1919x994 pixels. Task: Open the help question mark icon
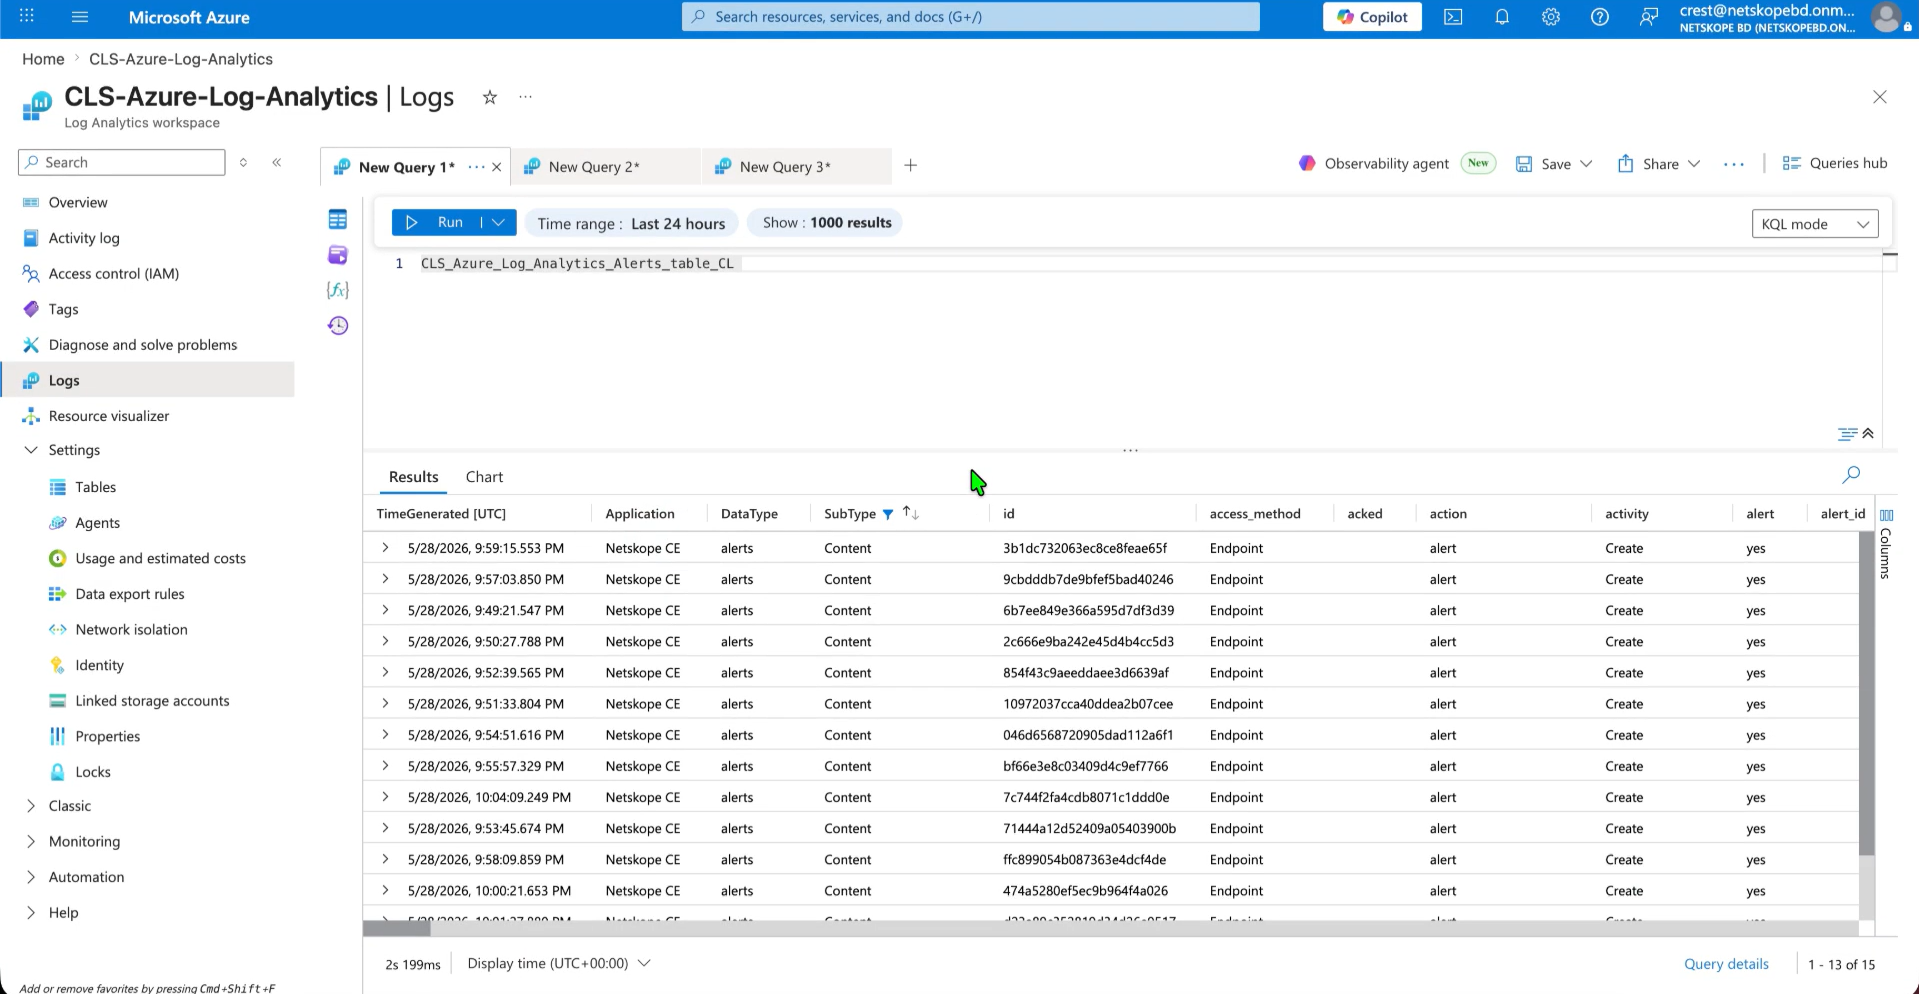click(1600, 17)
